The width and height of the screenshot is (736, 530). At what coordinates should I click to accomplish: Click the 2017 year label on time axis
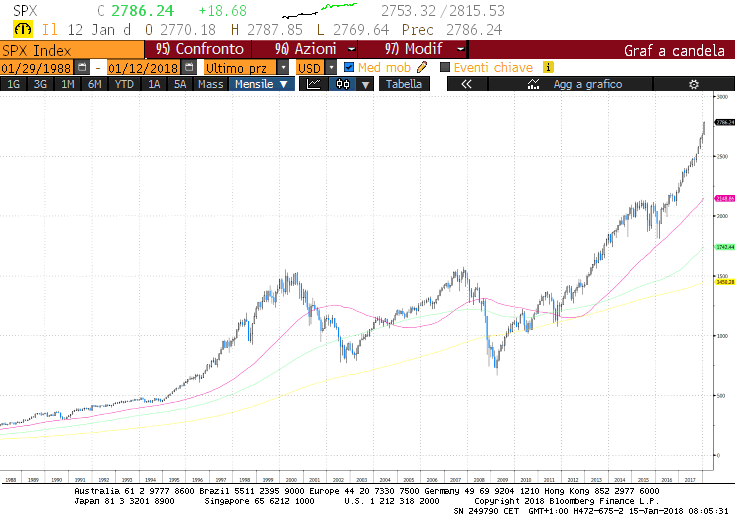[690, 480]
